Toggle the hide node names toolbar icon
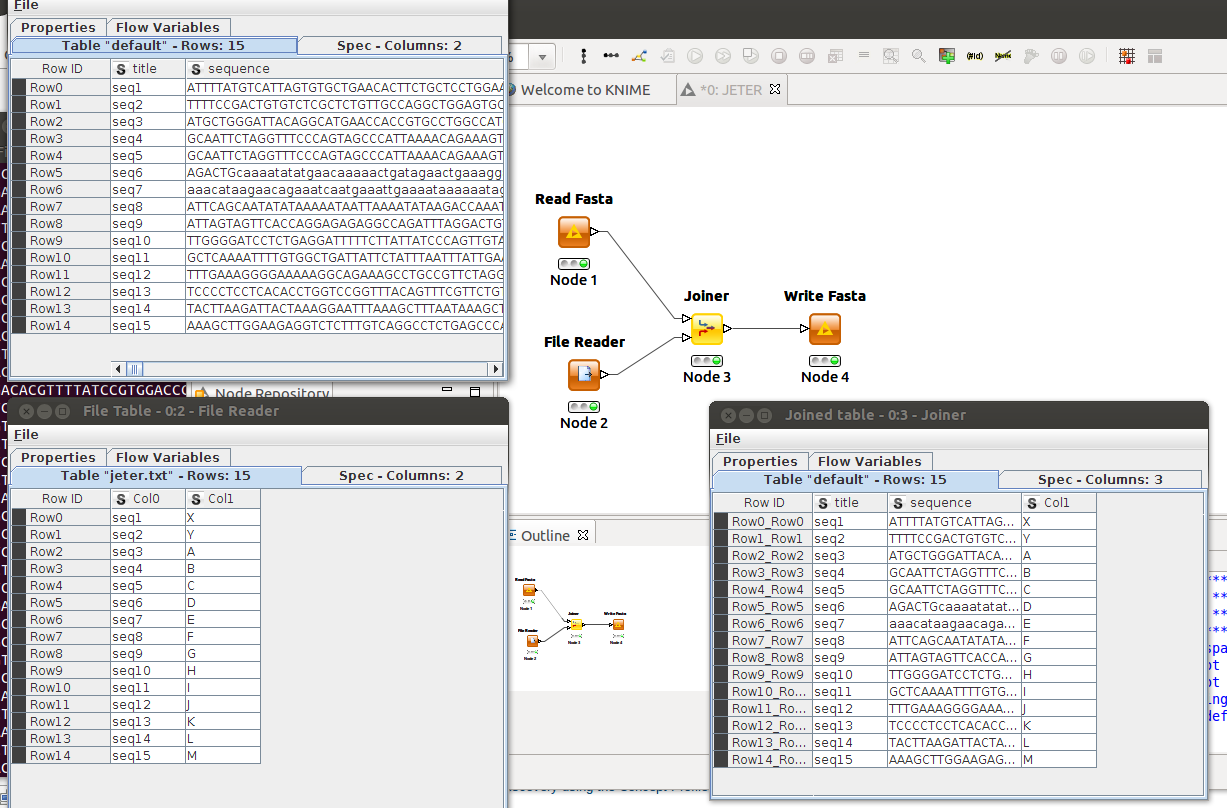The image size is (1227, 808). pos(1002,55)
